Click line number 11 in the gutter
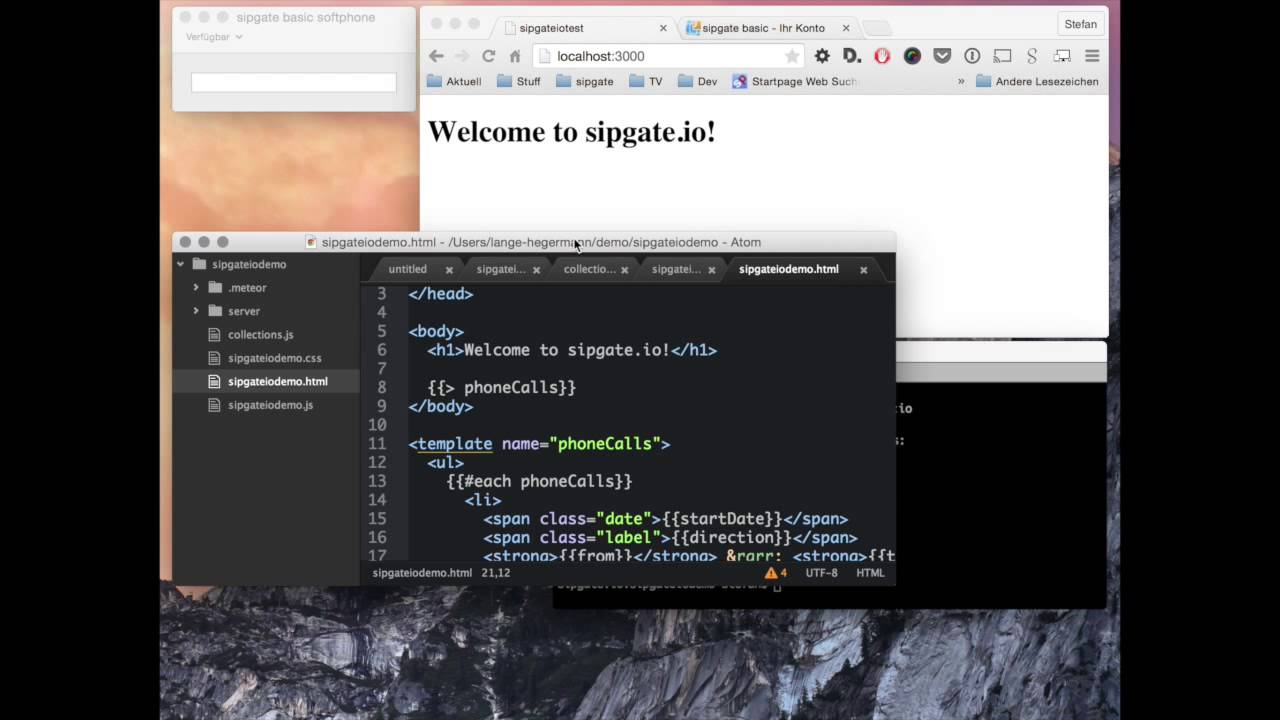Image resolution: width=1280 pixels, height=720 pixels. (x=377, y=444)
